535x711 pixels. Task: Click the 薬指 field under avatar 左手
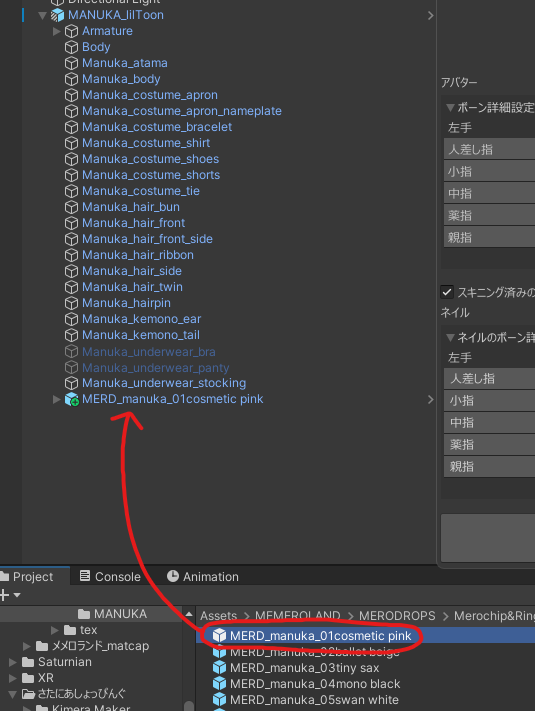[x=489, y=215]
